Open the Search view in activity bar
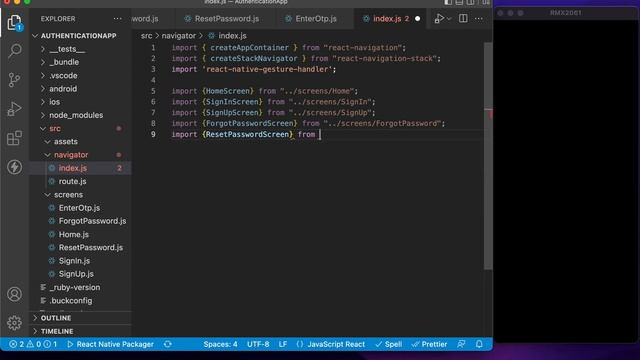This screenshot has height=360, width=640. [x=14, y=51]
